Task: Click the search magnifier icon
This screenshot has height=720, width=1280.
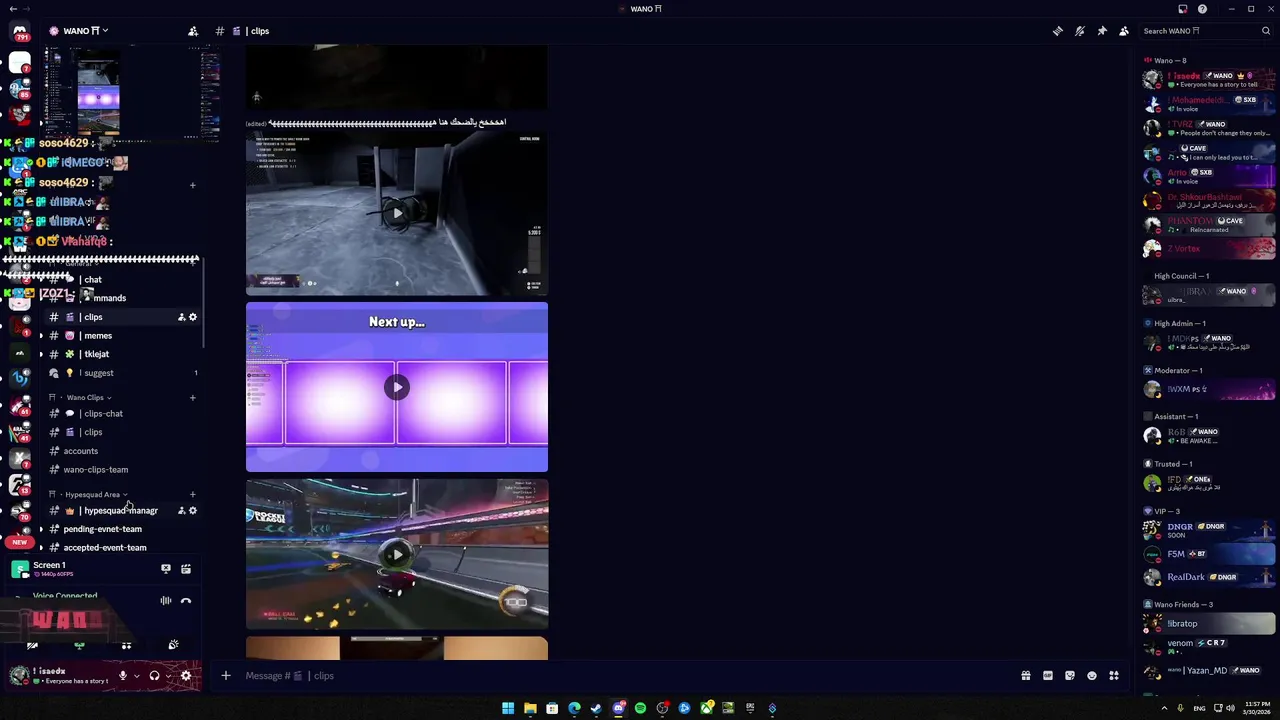Action: [1265, 31]
